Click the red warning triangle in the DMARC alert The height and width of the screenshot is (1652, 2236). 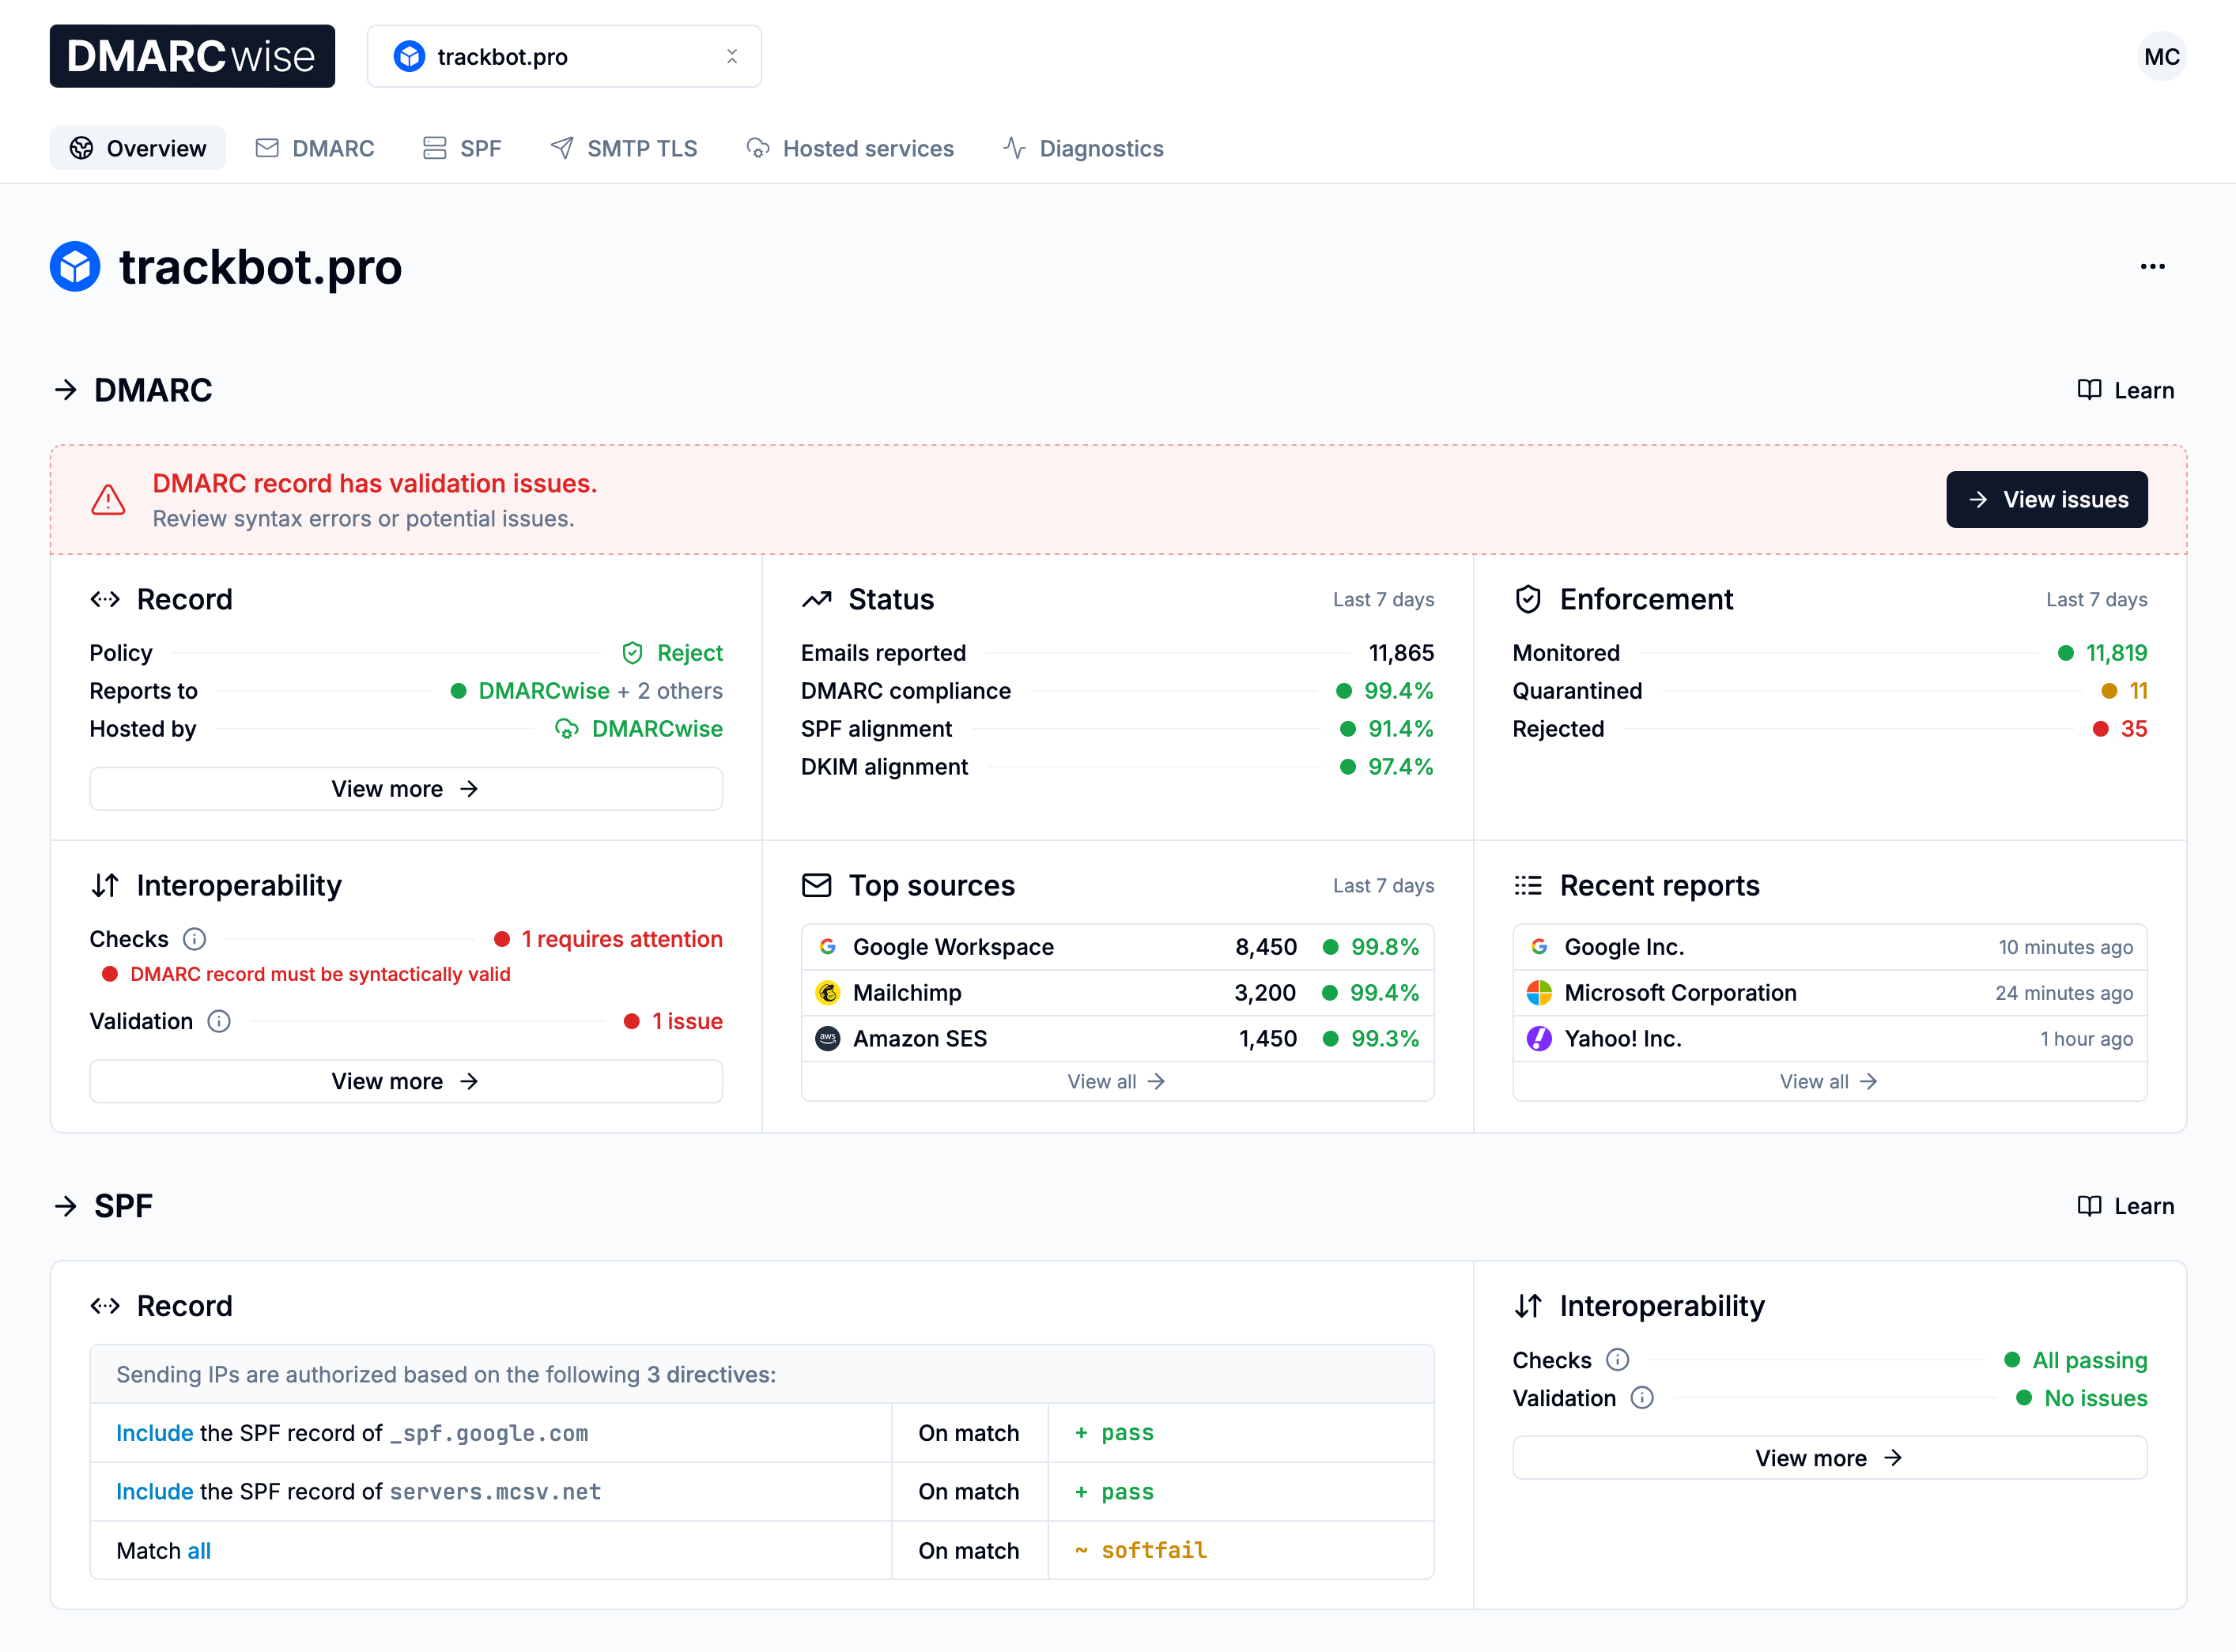pyautogui.click(x=108, y=500)
